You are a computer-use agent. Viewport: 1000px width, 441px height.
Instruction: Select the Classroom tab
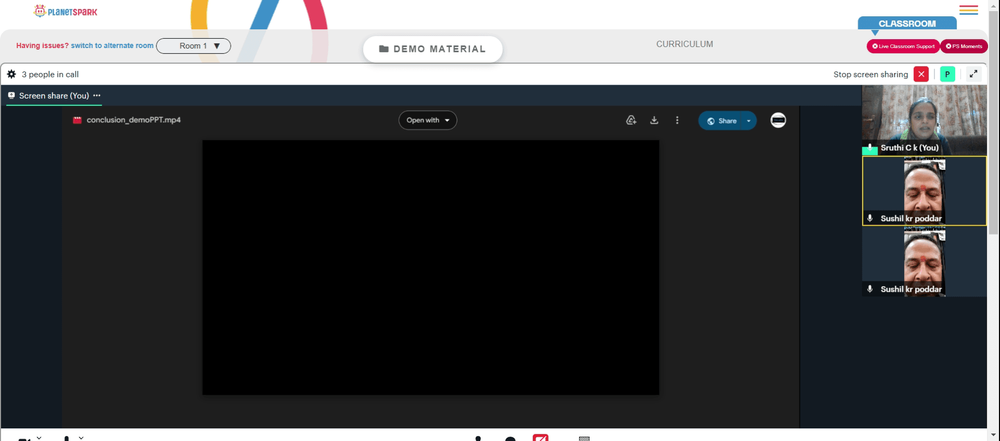click(907, 24)
